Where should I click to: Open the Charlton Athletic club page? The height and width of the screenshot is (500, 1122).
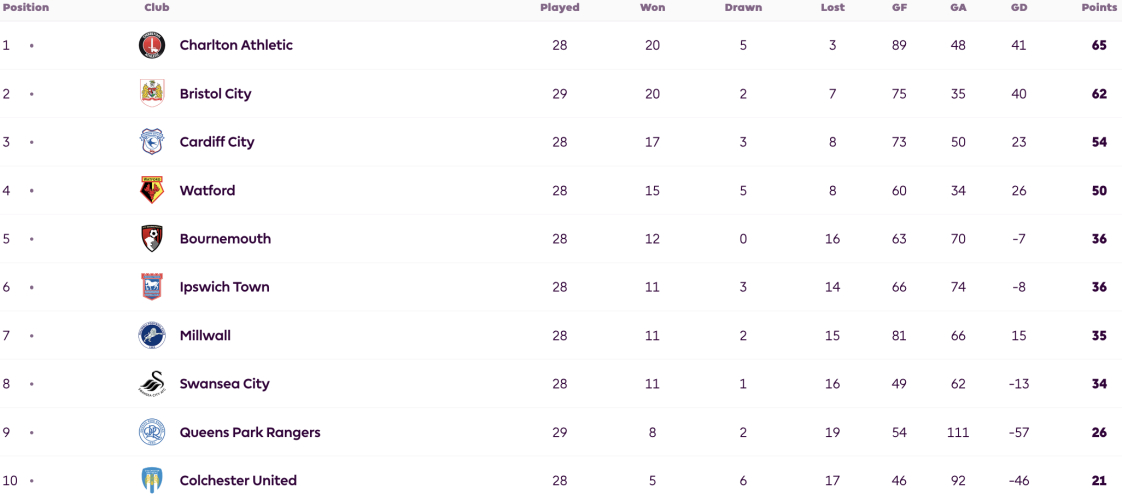tap(236, 45)
